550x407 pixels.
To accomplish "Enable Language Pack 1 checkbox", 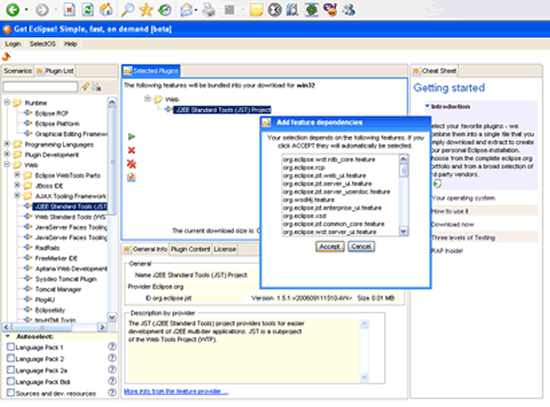I will 11,347.
